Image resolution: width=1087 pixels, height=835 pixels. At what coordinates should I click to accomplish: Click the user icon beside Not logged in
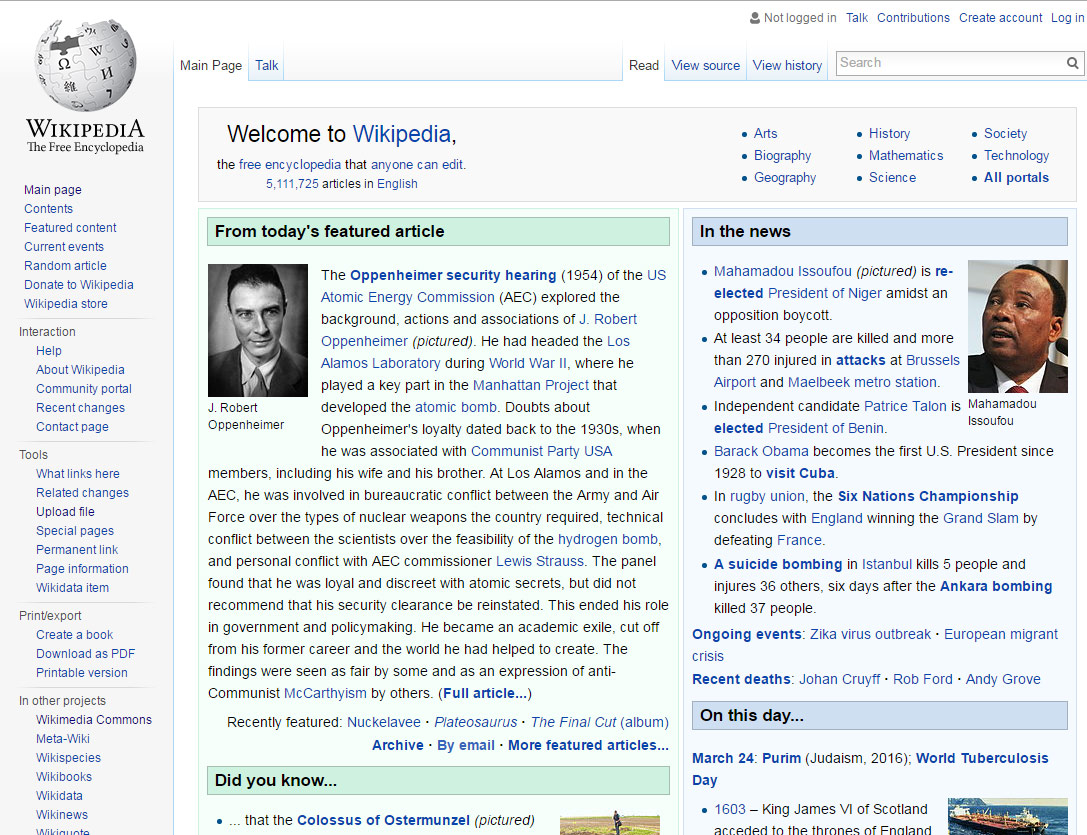(x=755, y=18)
